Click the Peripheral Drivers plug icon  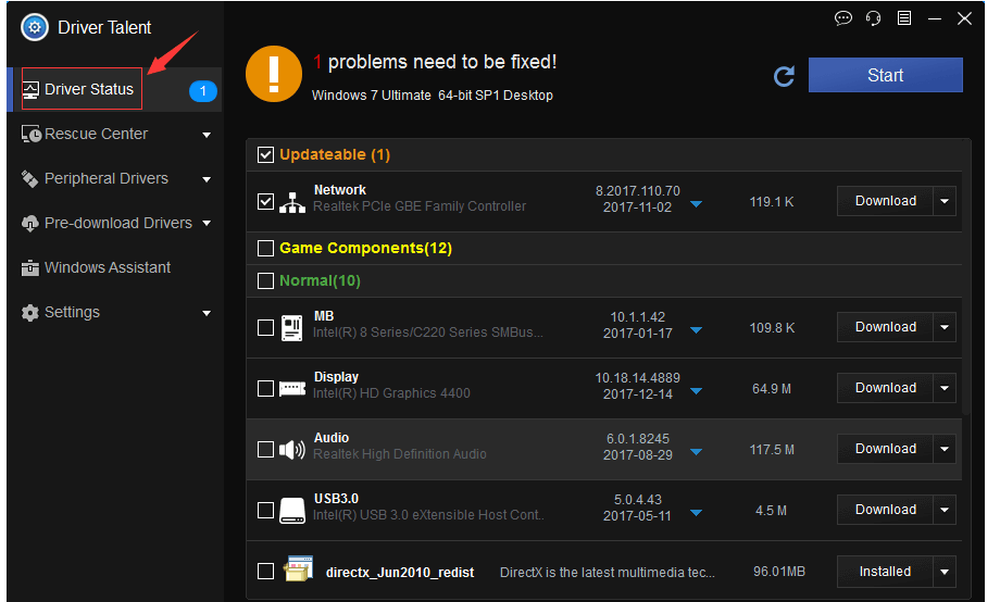(x=29, y=179)
